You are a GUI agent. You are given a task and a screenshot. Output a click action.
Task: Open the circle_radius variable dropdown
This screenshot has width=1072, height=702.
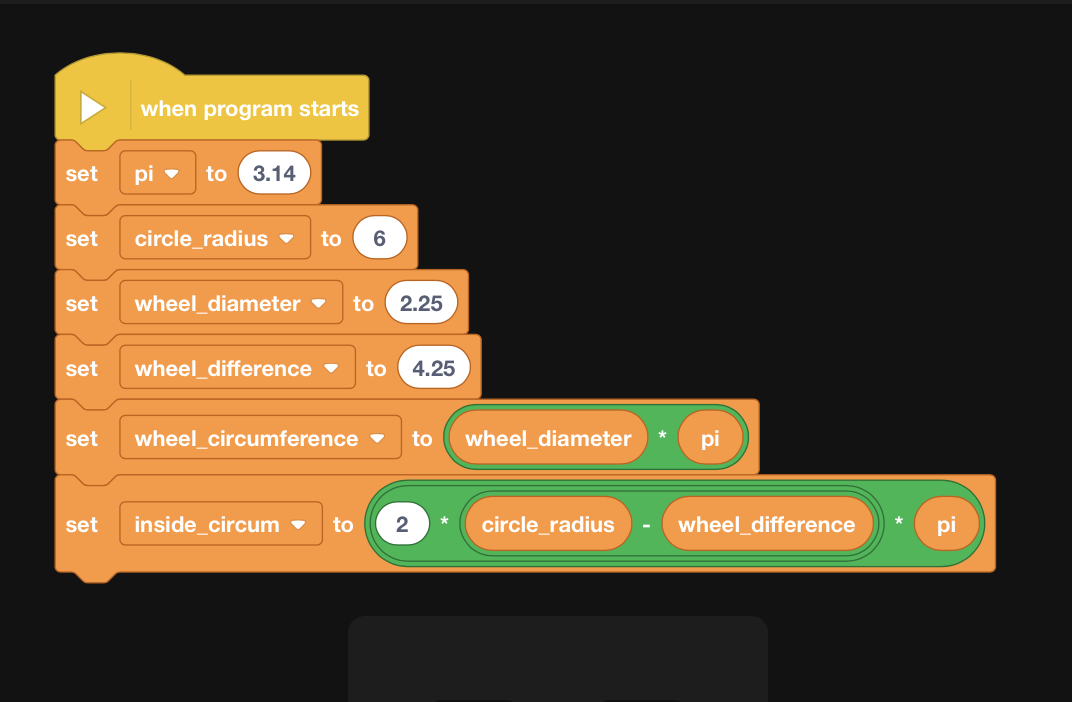tap(215, 238)
